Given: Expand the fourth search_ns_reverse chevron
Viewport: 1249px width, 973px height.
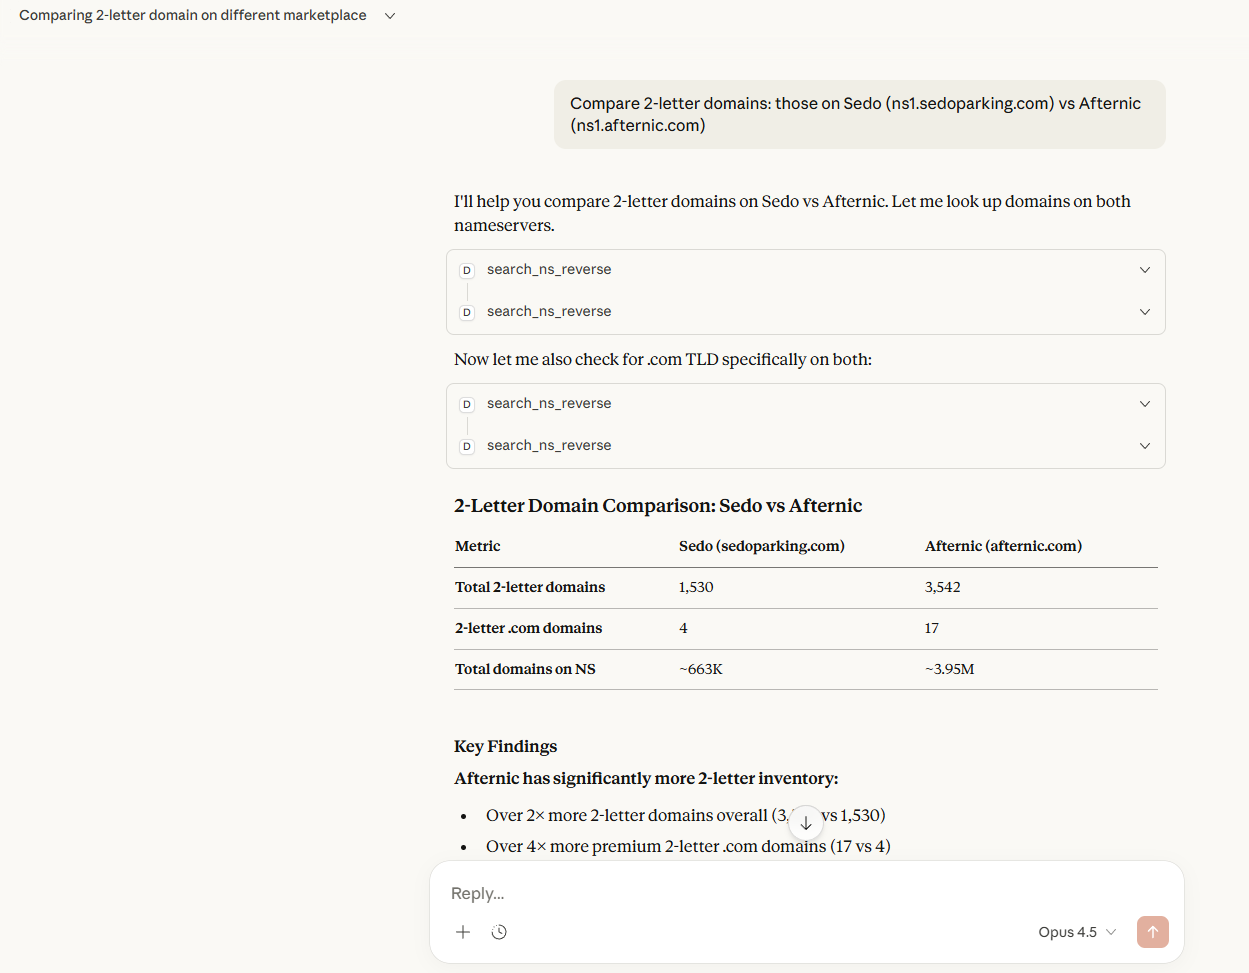Looking at the screenshot, I should coord(1145,446).
